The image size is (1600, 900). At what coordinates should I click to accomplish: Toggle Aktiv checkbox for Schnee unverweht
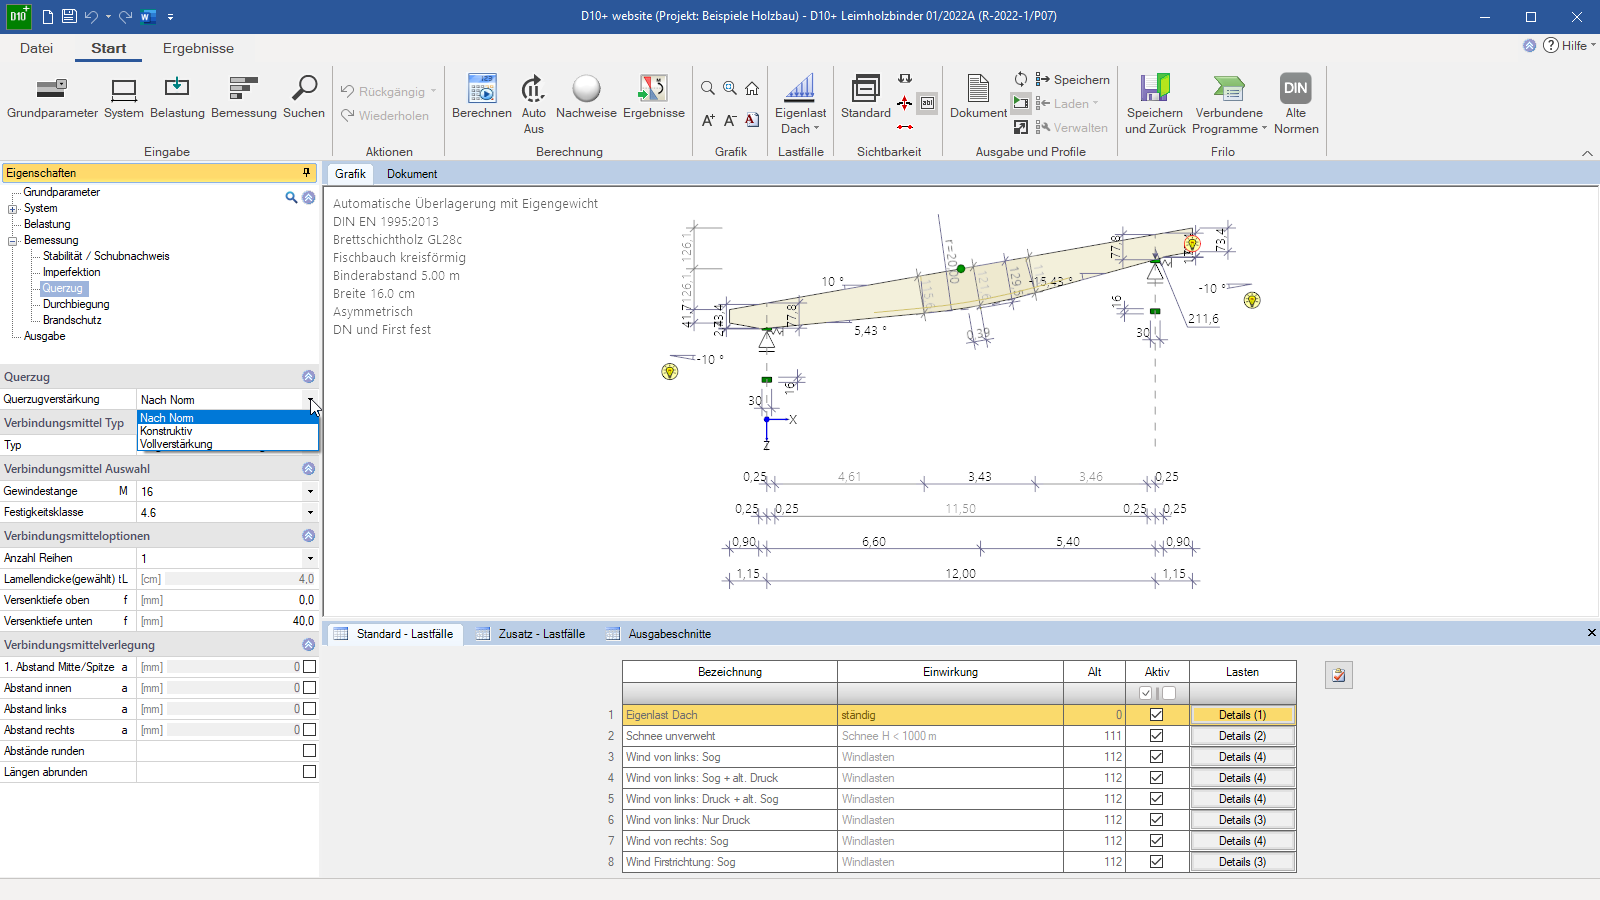pos(1157,736)
